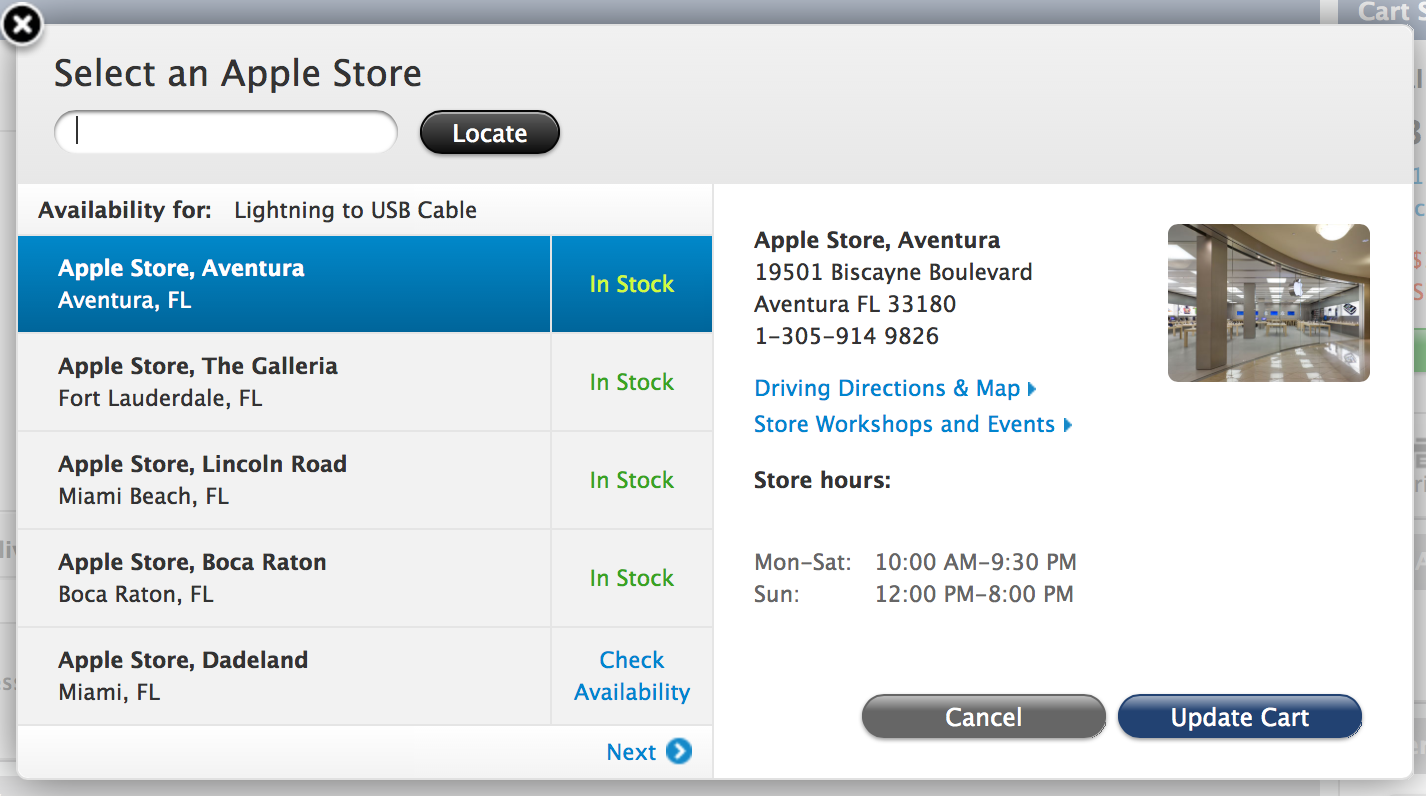
Task: Close the Select an Apple Store dialog
Action: pos(22,25)
